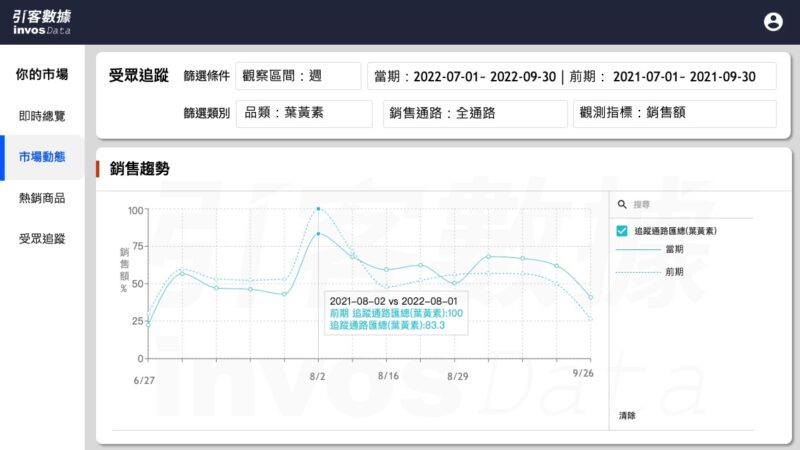Open the 觀察區間：週 dropdown
Viewport: 800px width, 450px height.
point(298,76)
